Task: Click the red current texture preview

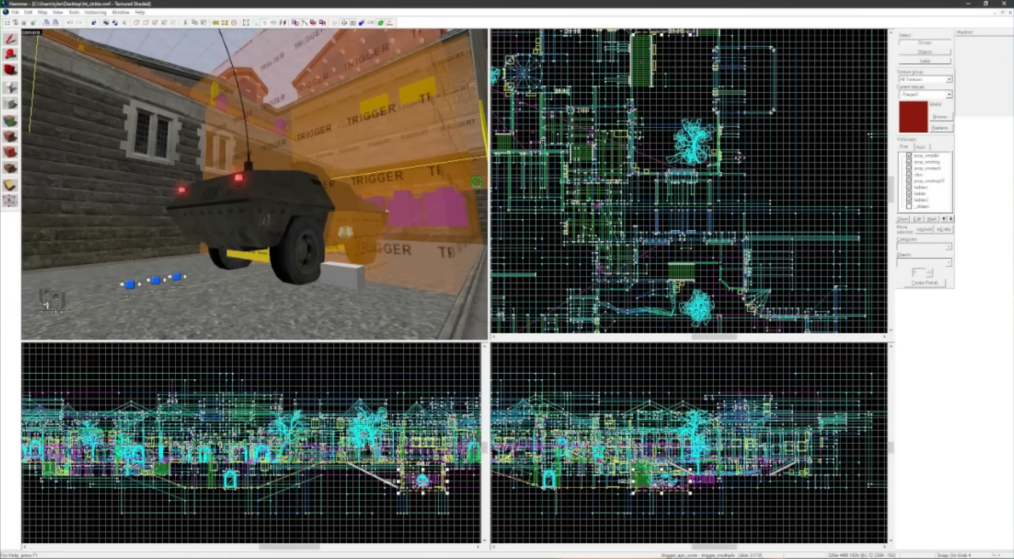Action: (913, 114)
